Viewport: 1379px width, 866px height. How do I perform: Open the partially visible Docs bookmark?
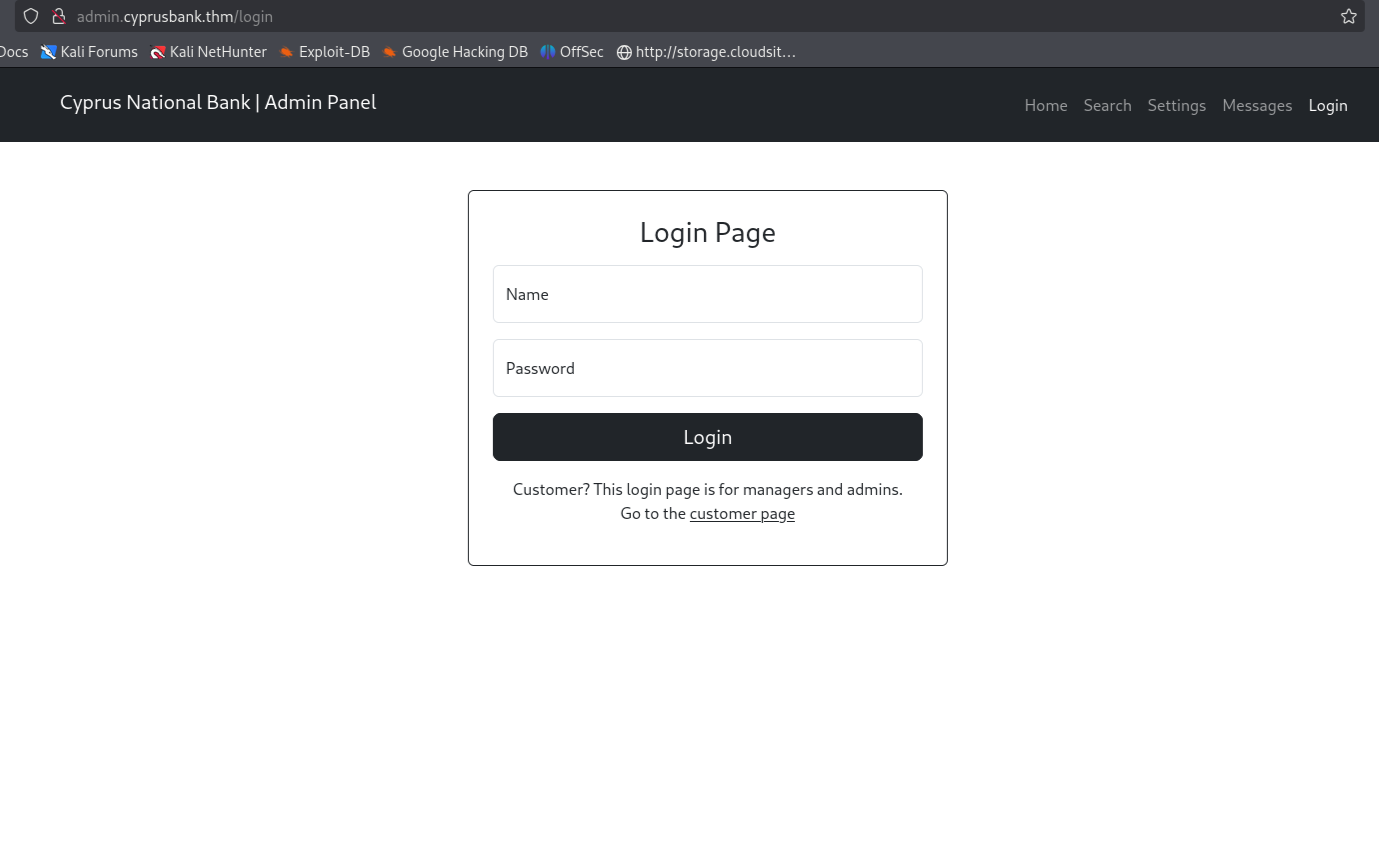click(x=14, y=52)
